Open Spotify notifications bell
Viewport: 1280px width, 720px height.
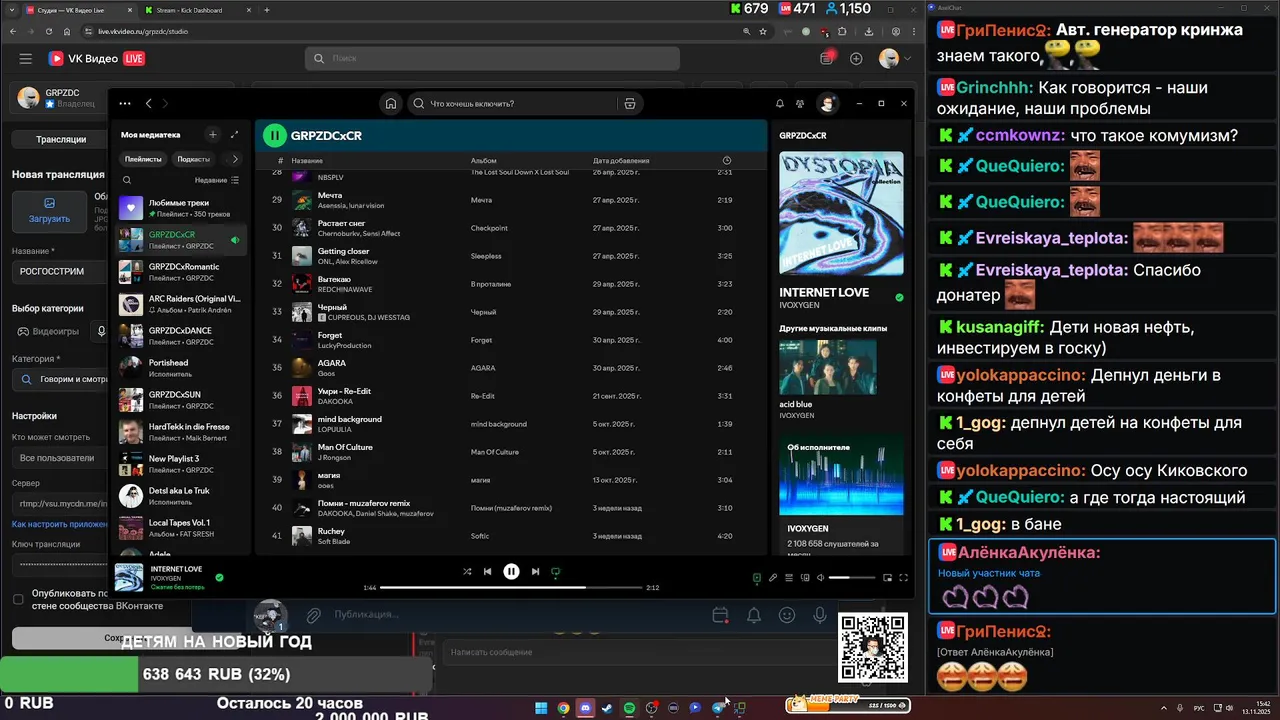(780, 103)
